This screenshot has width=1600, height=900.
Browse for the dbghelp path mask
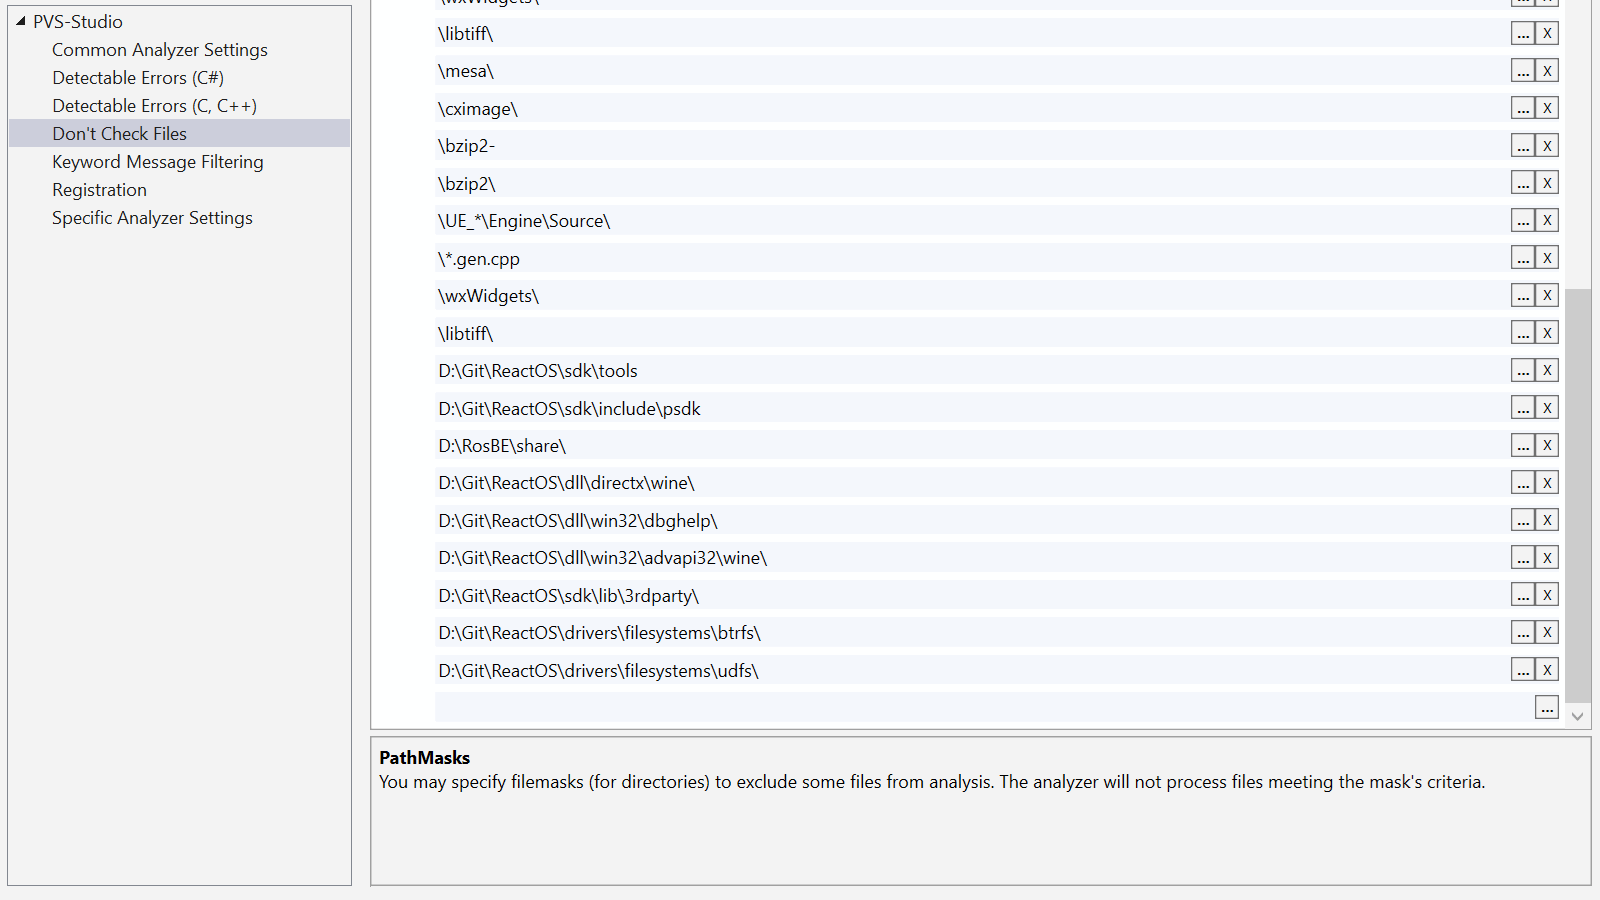tap(1522, 519)
